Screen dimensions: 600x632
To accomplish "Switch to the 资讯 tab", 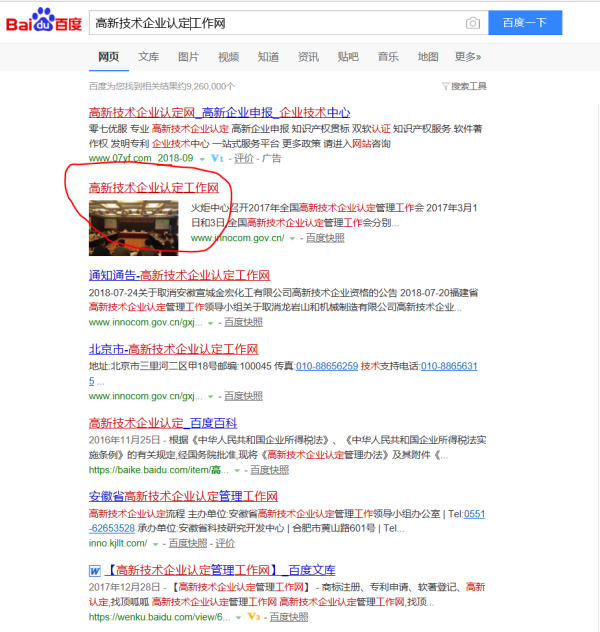I will [308, 57].
